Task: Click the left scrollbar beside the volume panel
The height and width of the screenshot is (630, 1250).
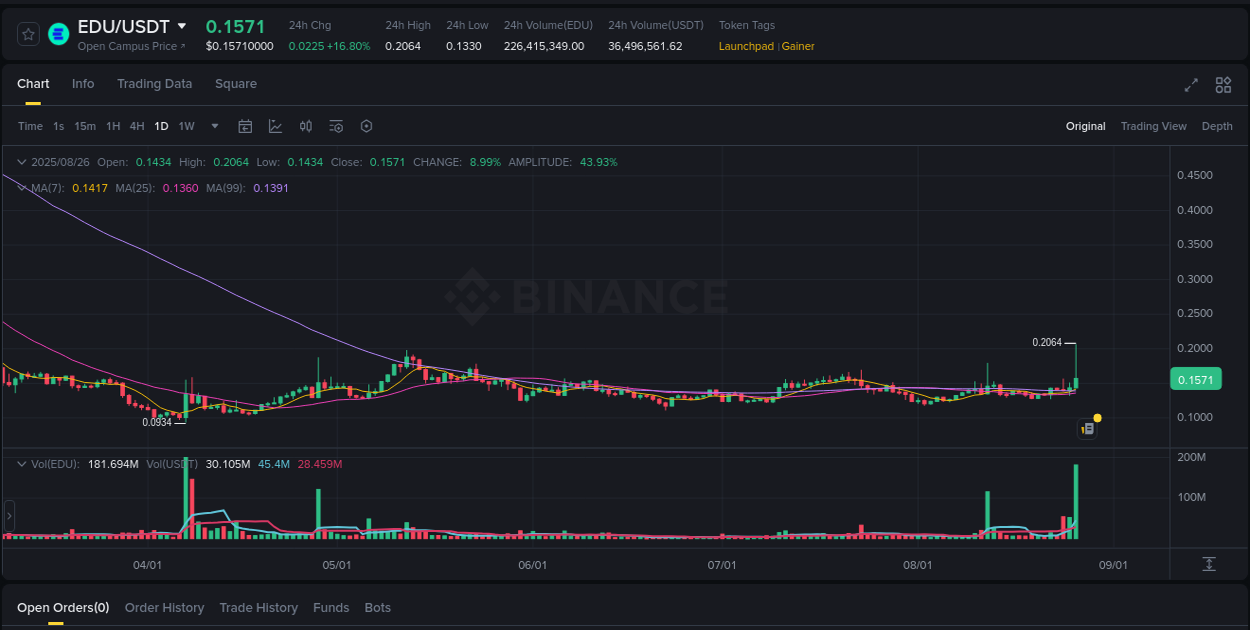Action: tap(9, 515)
